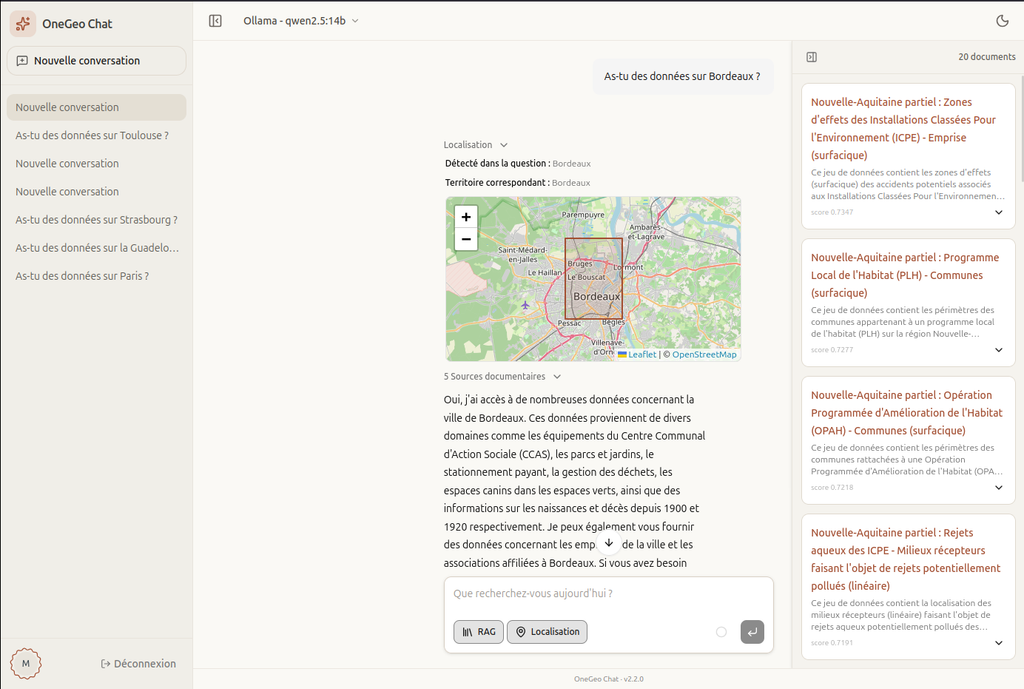Start a Nouvelle conversation with top button
1024x689 pixels.
pyautogui.click(x=96, y=61)
